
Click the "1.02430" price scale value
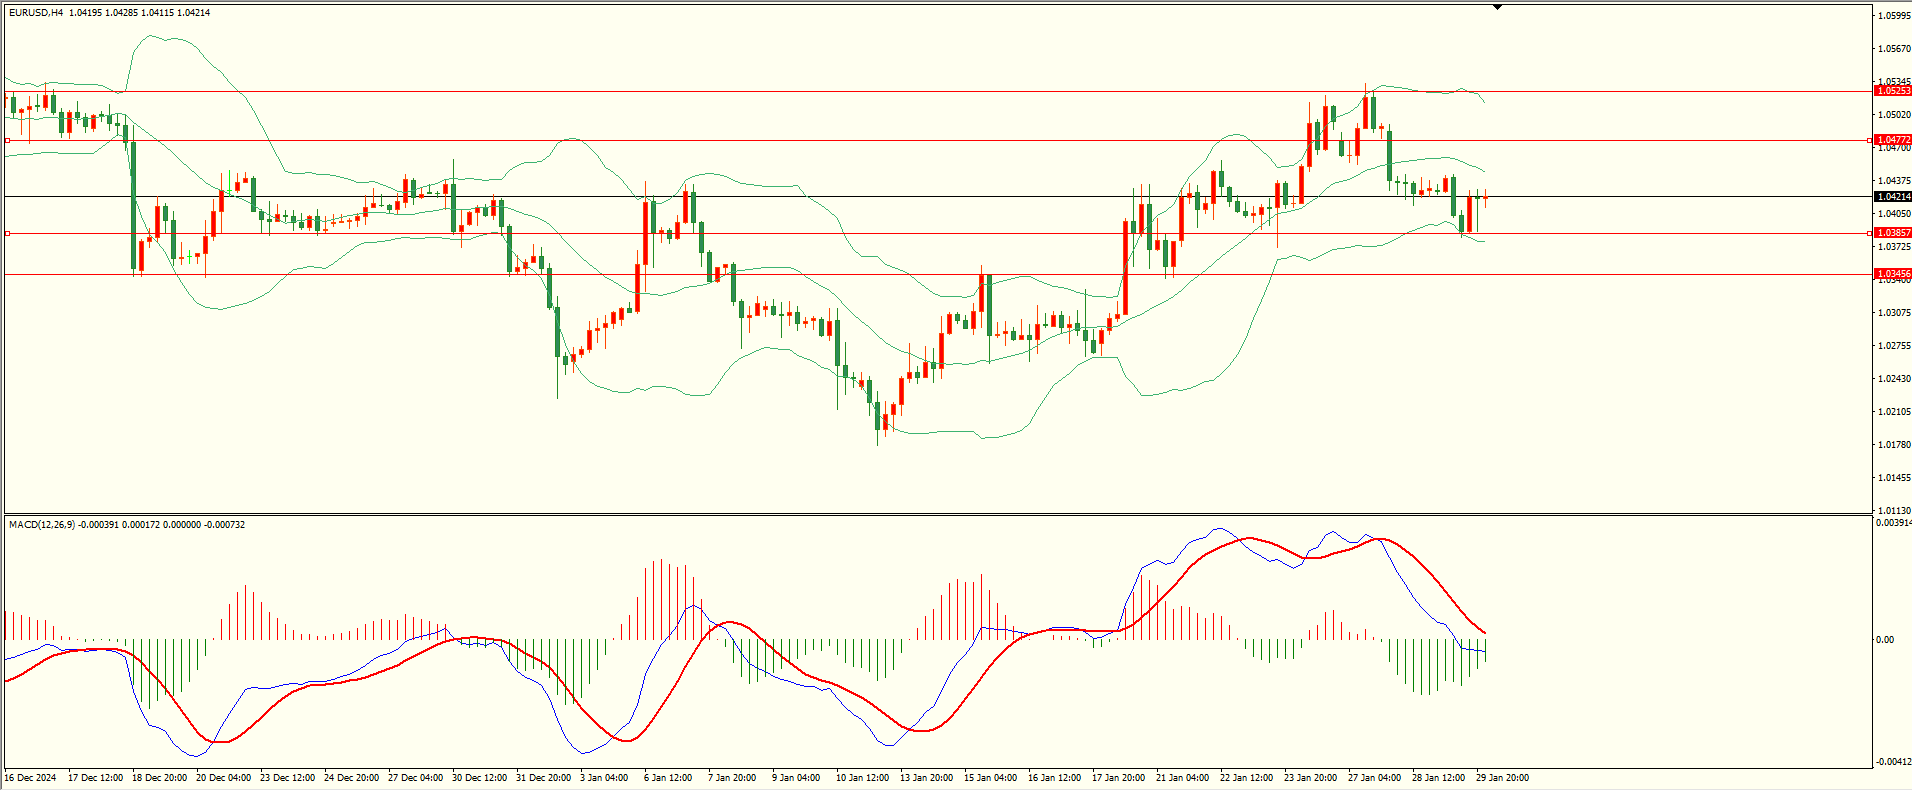pos(1894,379)
